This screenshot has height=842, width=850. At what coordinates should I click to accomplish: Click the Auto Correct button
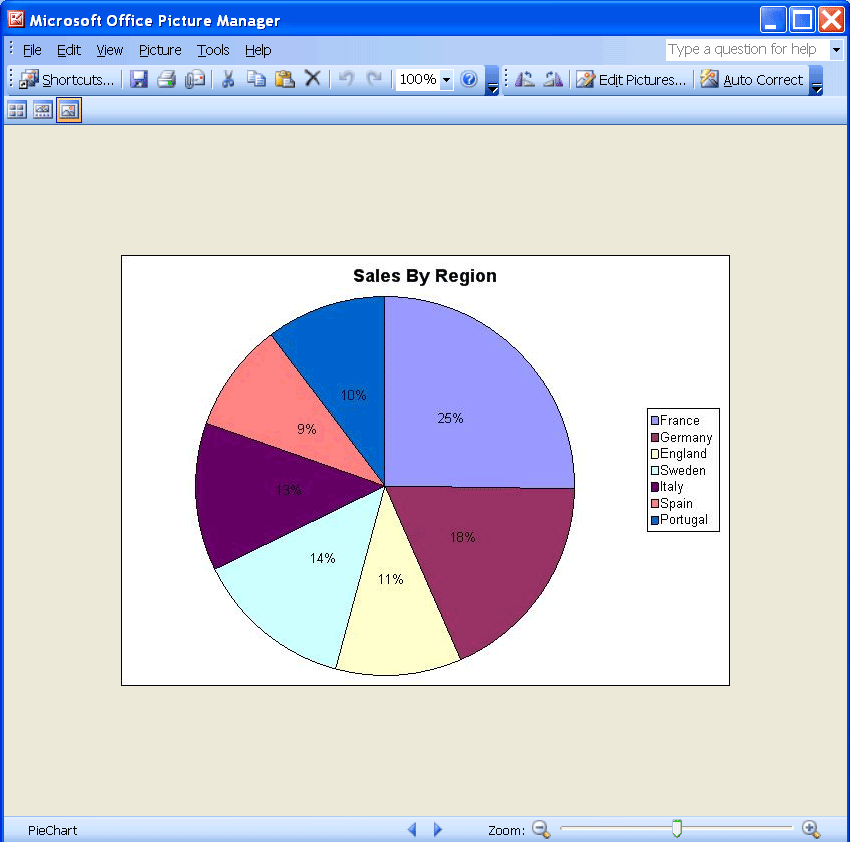(x=752, y=80)
